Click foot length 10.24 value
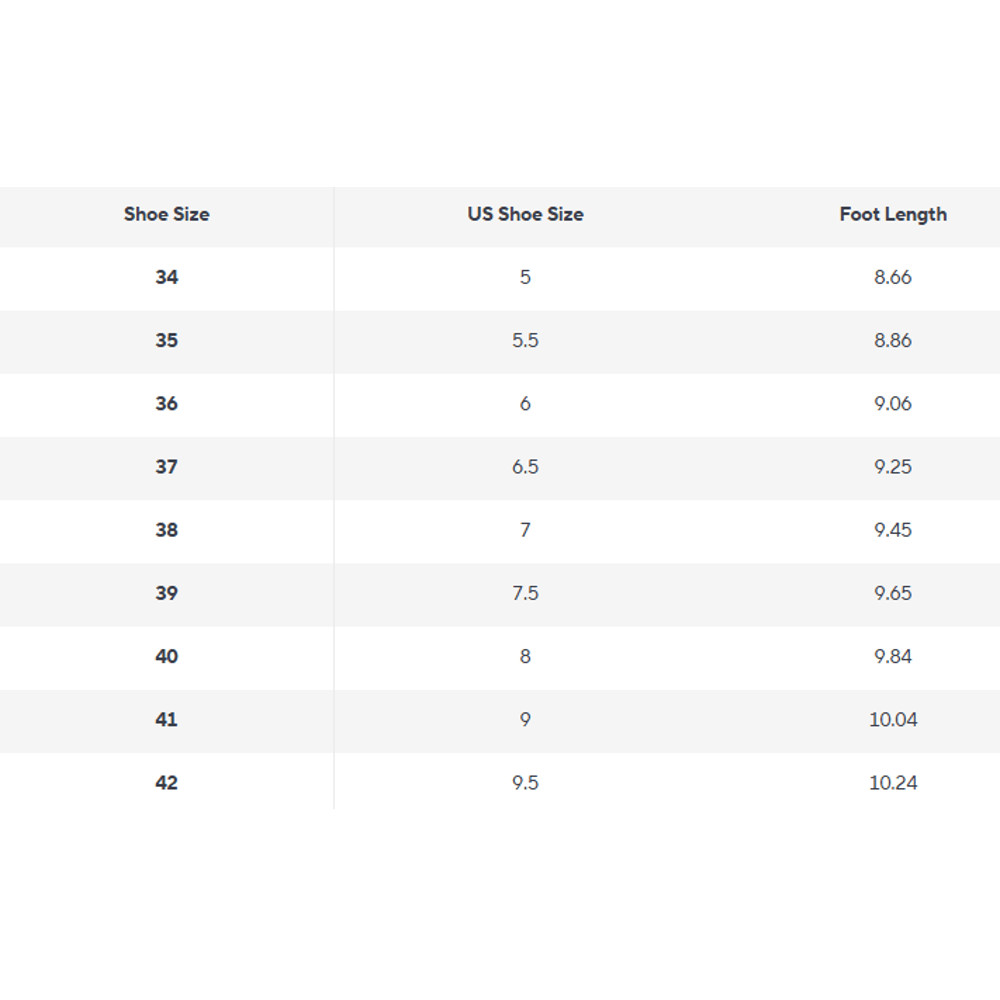 [x=893, y=783]
